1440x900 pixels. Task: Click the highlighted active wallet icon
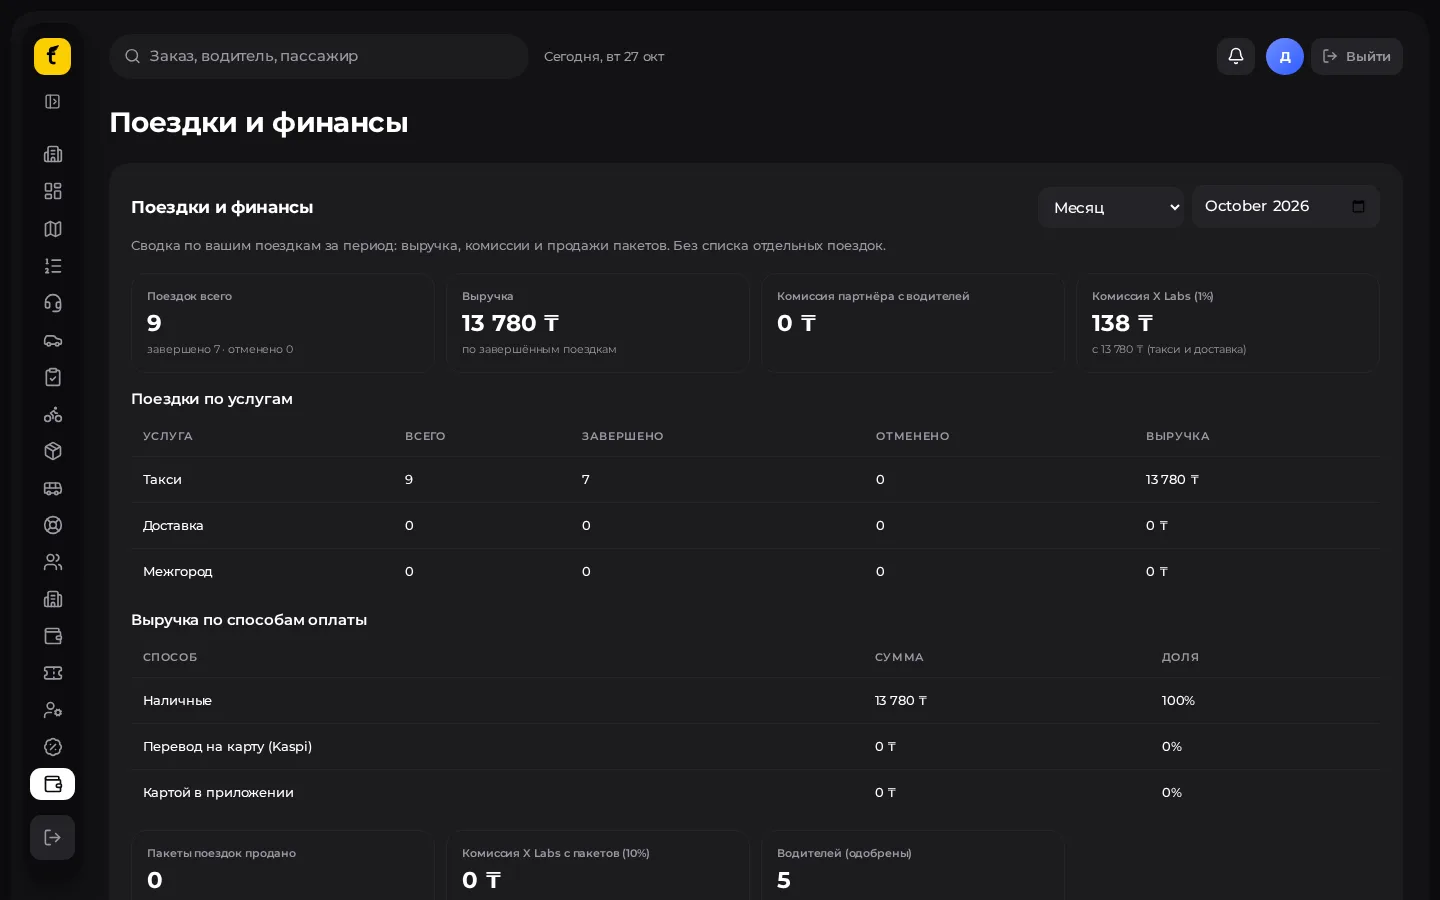coord(53,784)
